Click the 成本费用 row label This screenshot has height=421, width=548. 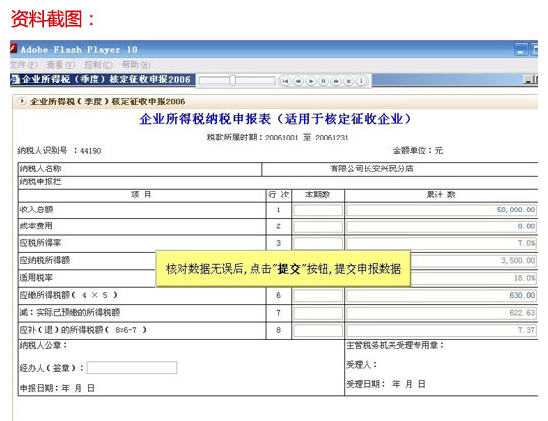pos(36,226)
